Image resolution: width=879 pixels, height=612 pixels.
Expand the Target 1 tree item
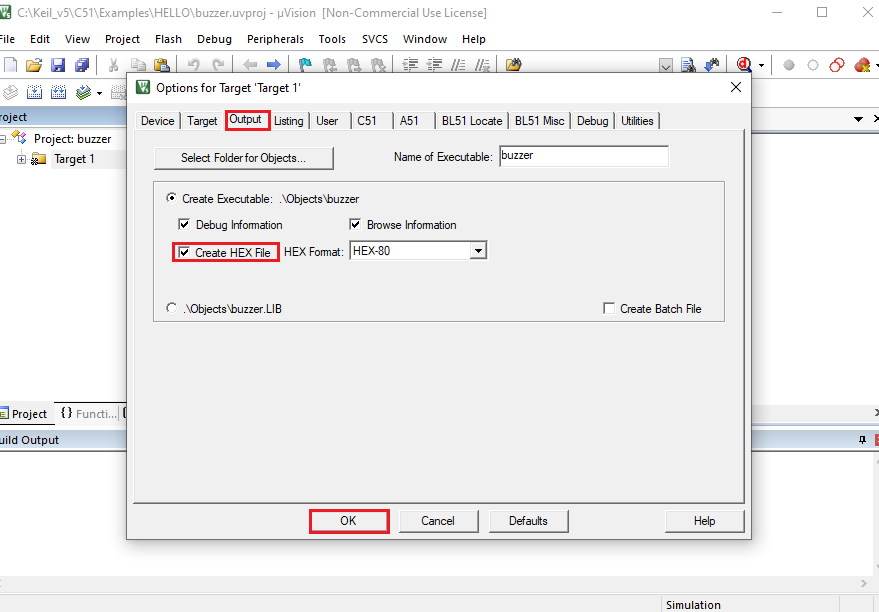21,159
